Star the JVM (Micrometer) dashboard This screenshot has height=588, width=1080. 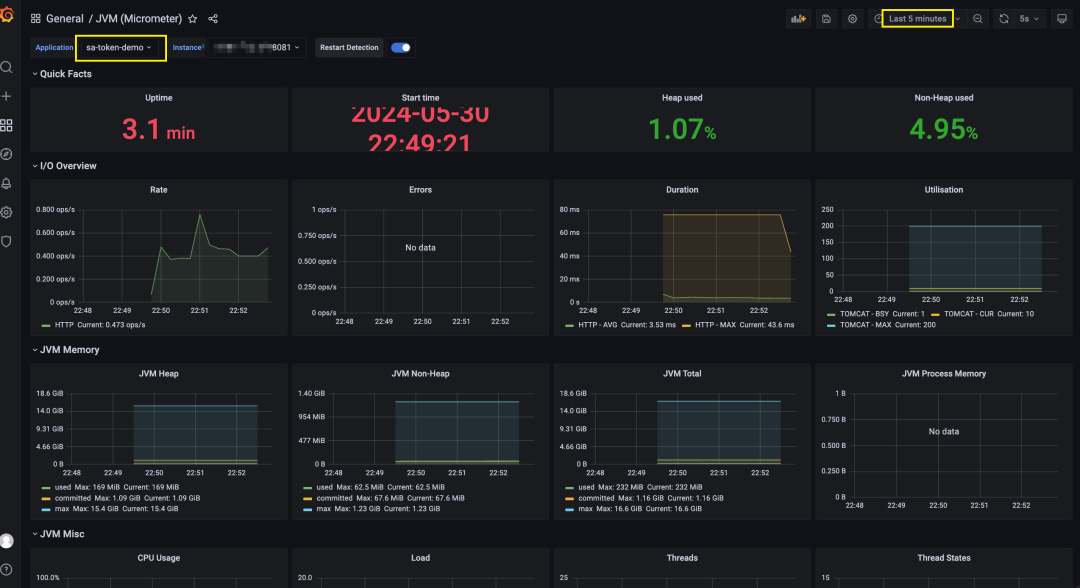coord(193,19)
